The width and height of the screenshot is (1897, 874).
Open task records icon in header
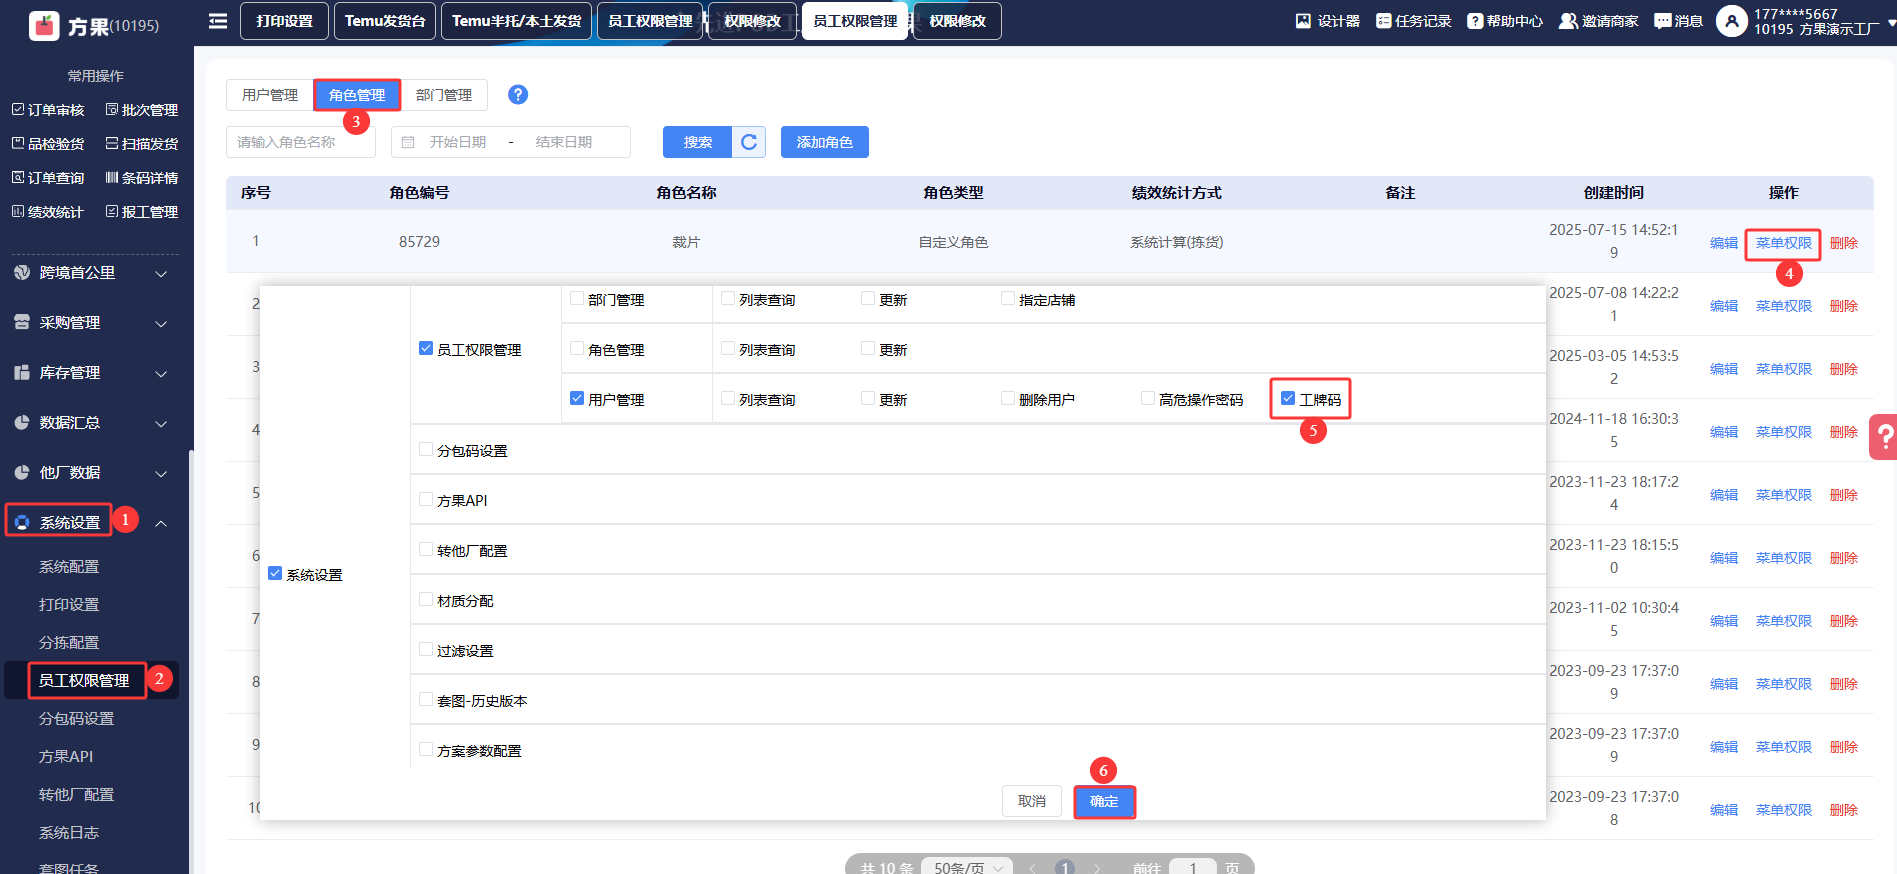point(1383,21)
